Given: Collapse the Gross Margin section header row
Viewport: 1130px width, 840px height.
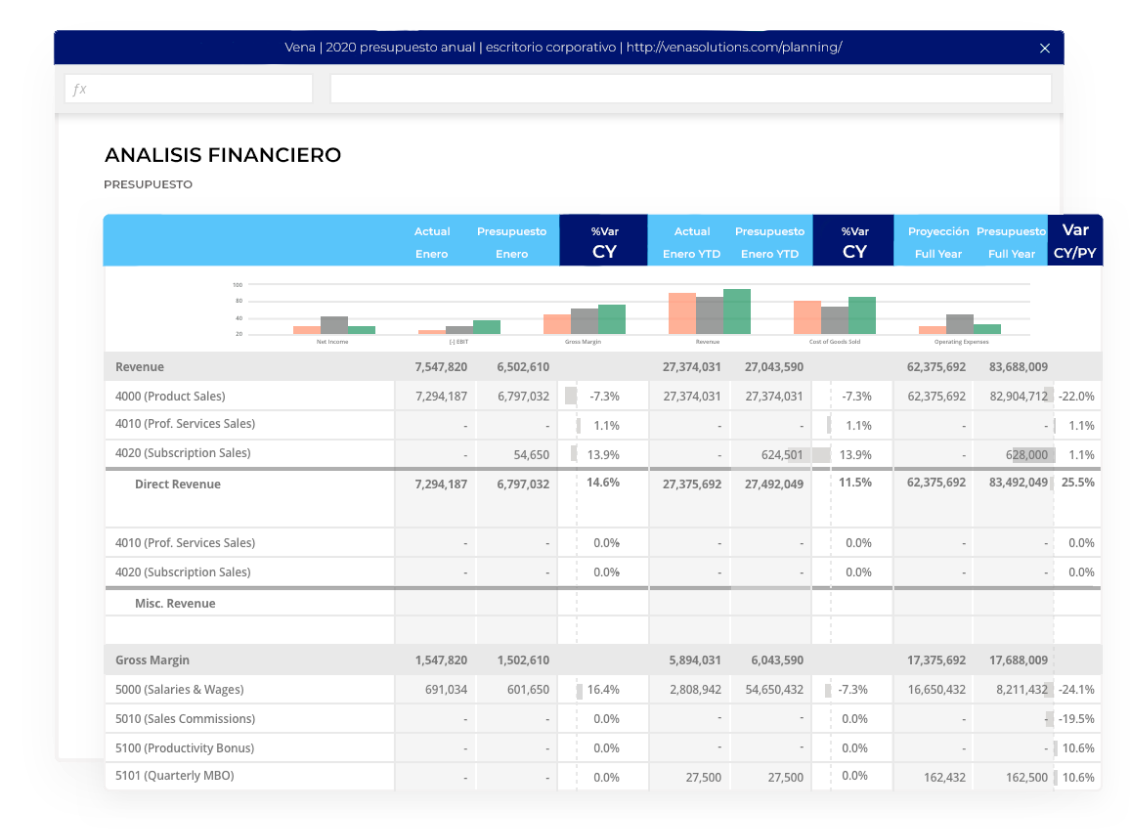Looking at the screenshot, I should coord(152,660).
